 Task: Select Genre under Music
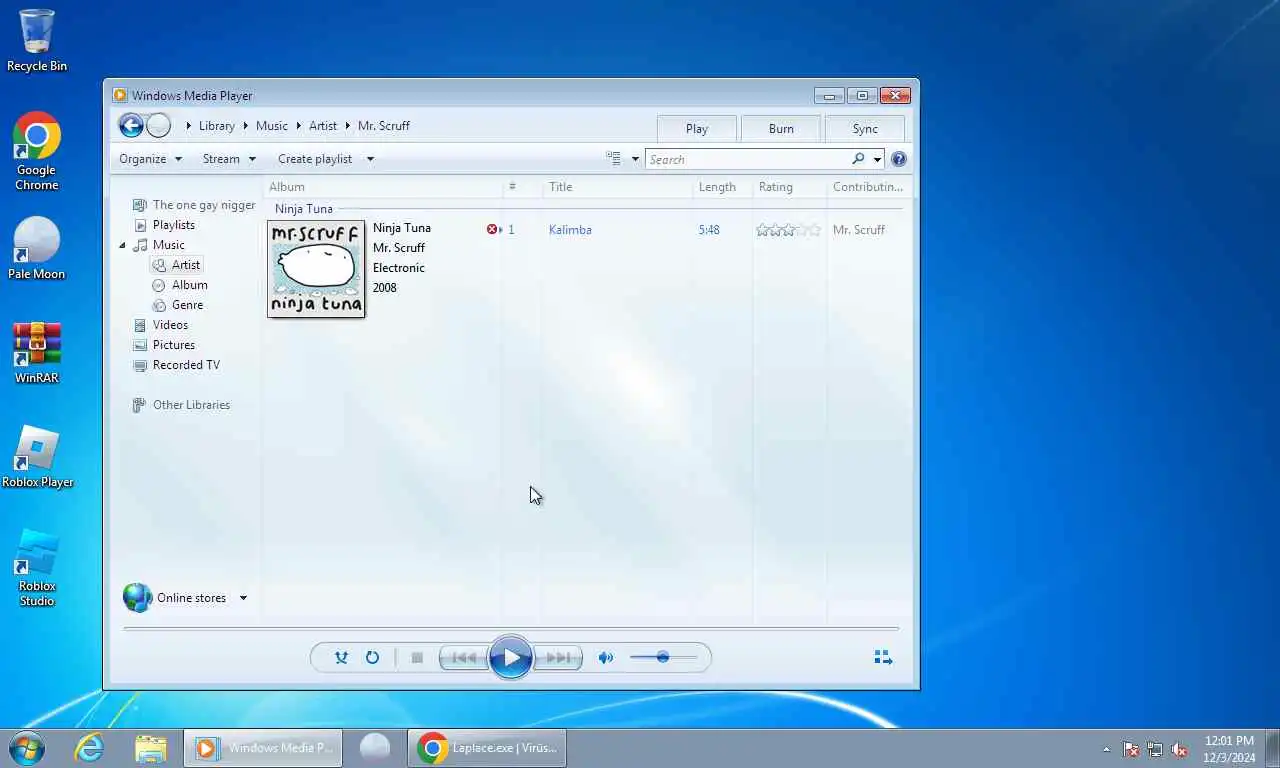[187, 305]
